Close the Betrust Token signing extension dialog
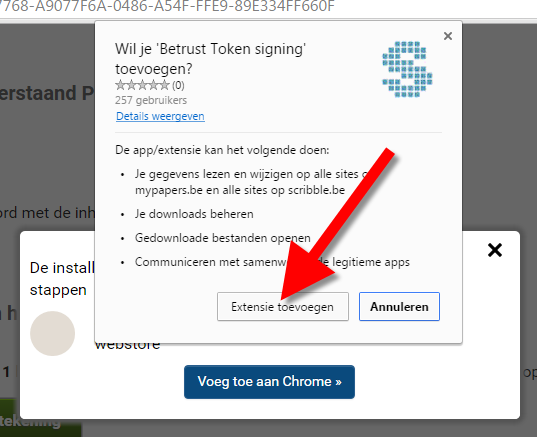 [x=448, y=36]
